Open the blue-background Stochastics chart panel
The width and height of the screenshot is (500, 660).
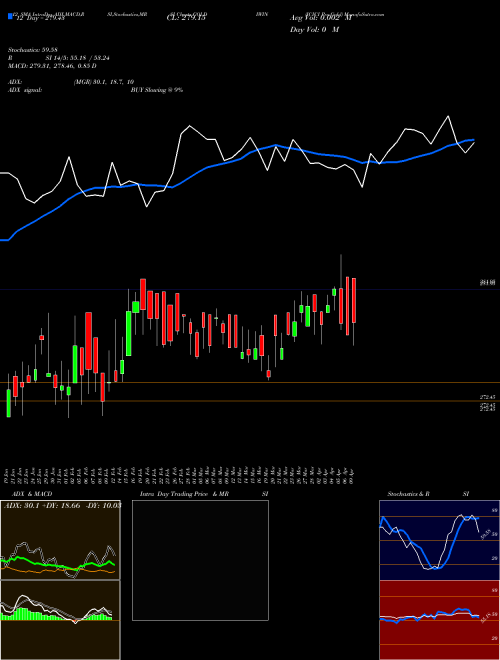[x=440, y=540]
